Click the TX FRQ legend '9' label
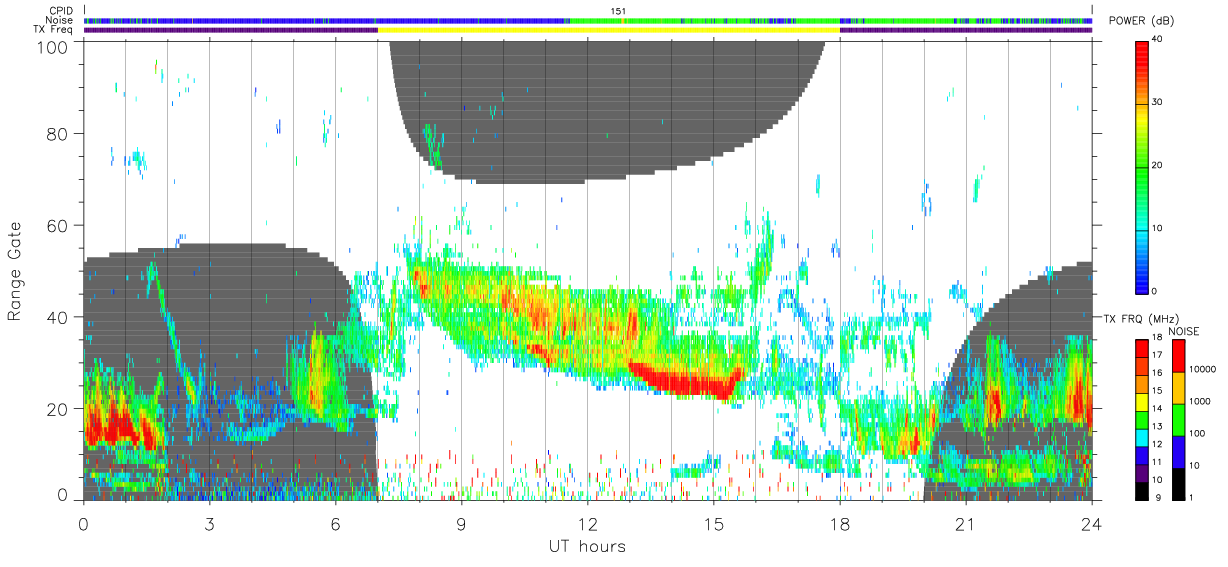 (x=1158, y=497)
